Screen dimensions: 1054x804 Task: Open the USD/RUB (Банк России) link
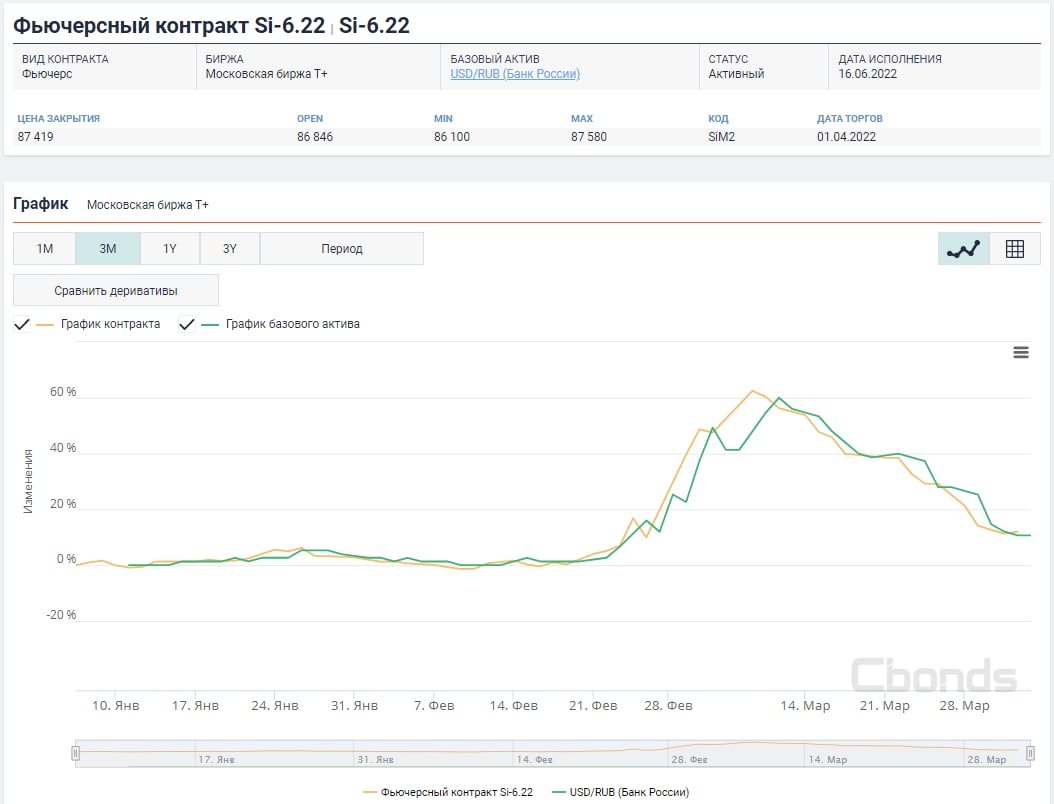(x=515, y=74)
